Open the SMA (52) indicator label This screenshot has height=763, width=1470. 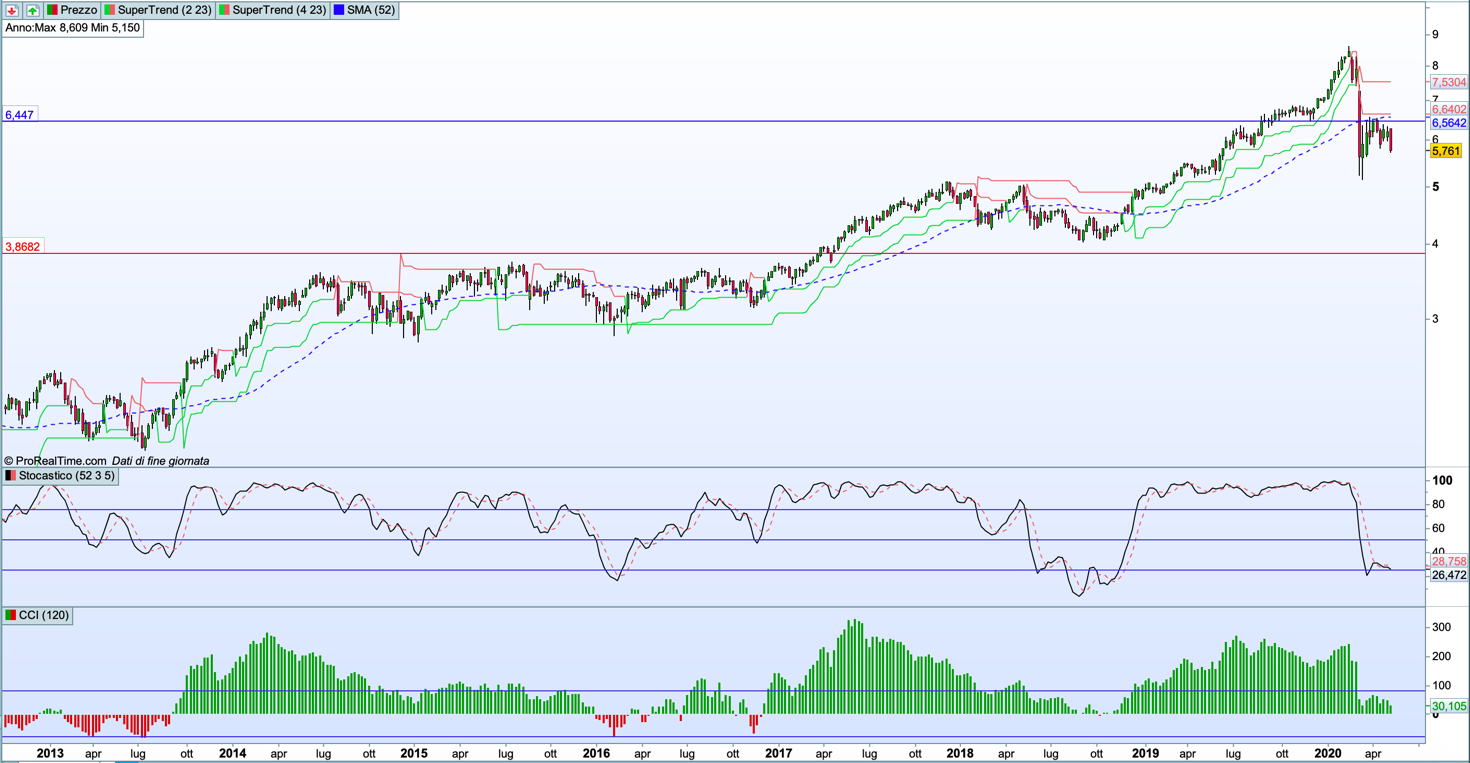tap(365, 10)
